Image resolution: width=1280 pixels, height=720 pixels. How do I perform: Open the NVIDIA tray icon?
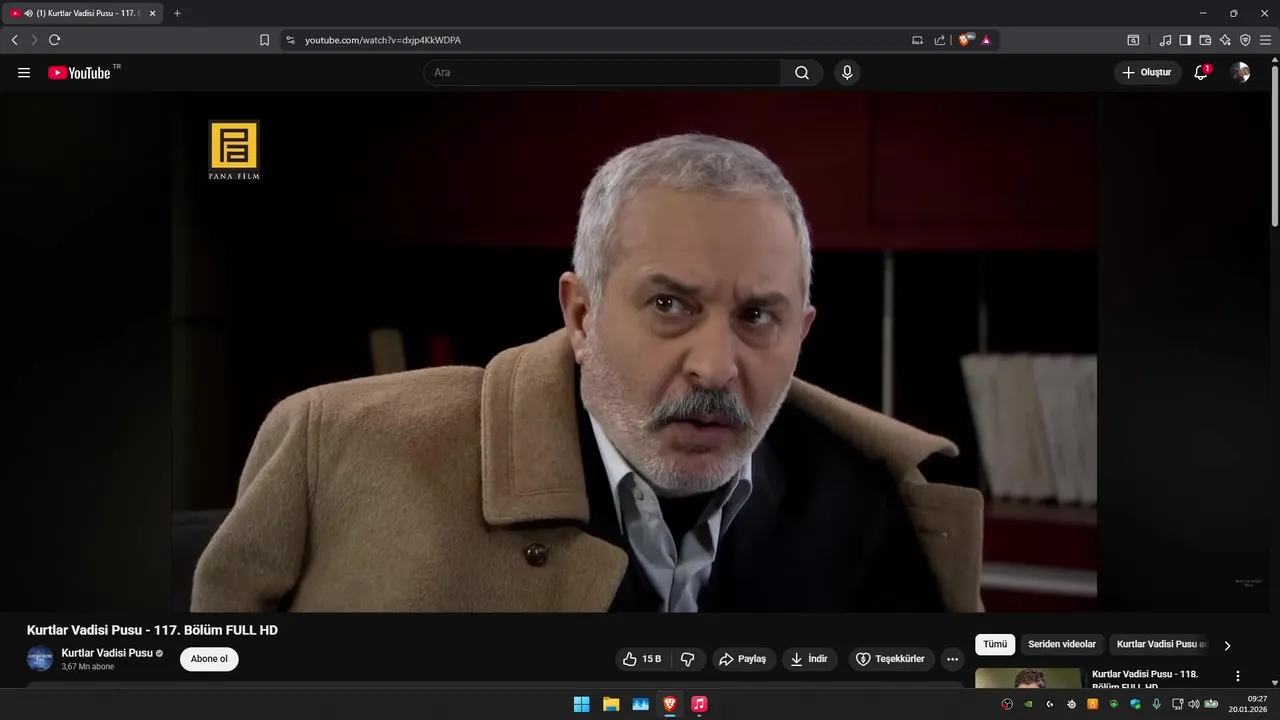click(x=1028, y=704)
